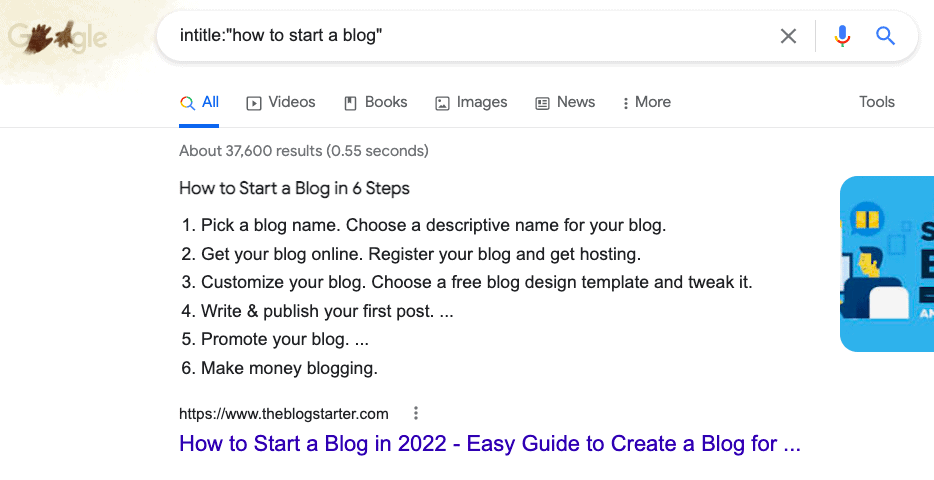Submit search using magnifying glass icon

tap(885, 36)
